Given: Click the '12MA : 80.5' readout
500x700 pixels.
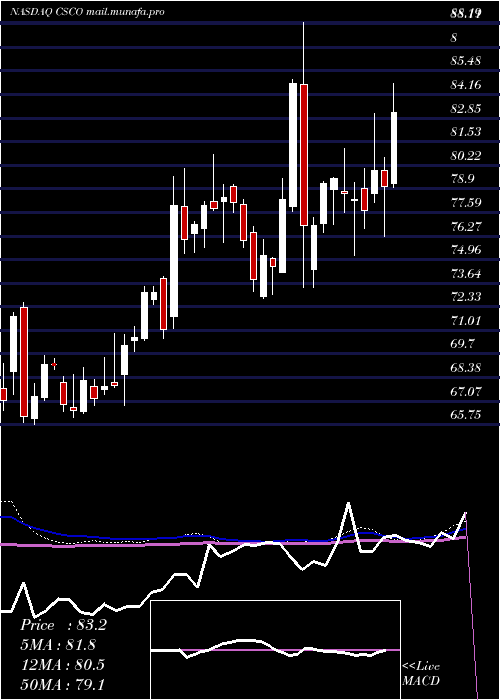Looking at the screenshot, I should point(62,664).
